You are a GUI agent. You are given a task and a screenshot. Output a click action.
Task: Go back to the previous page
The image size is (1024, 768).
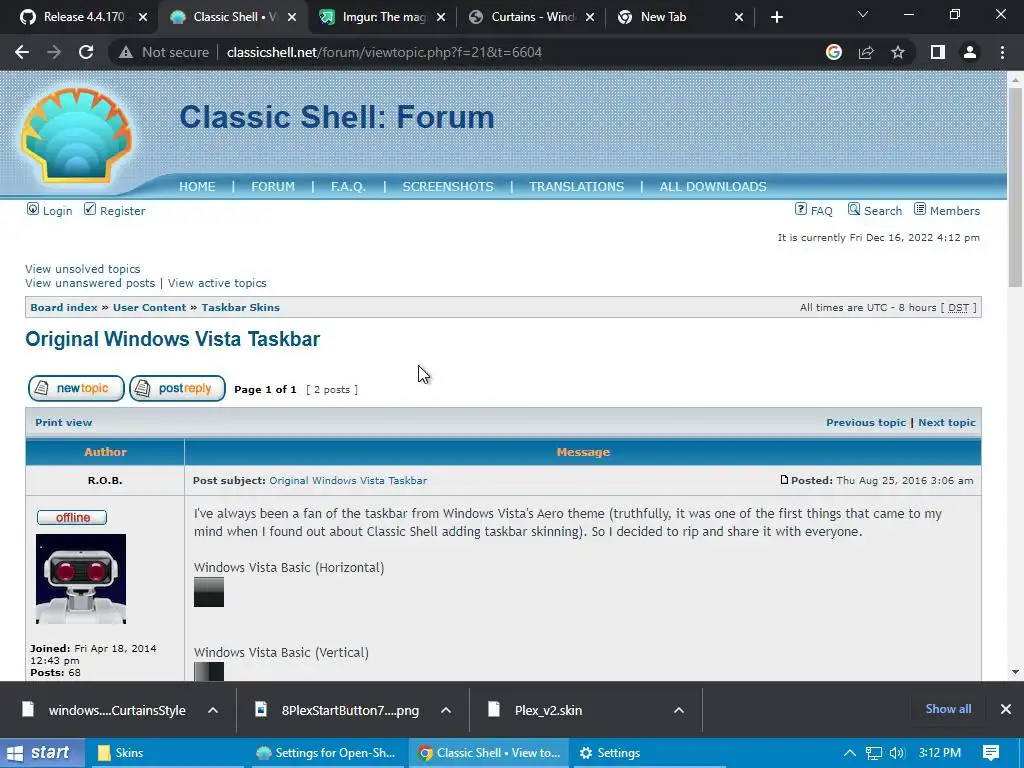(22, 52)
